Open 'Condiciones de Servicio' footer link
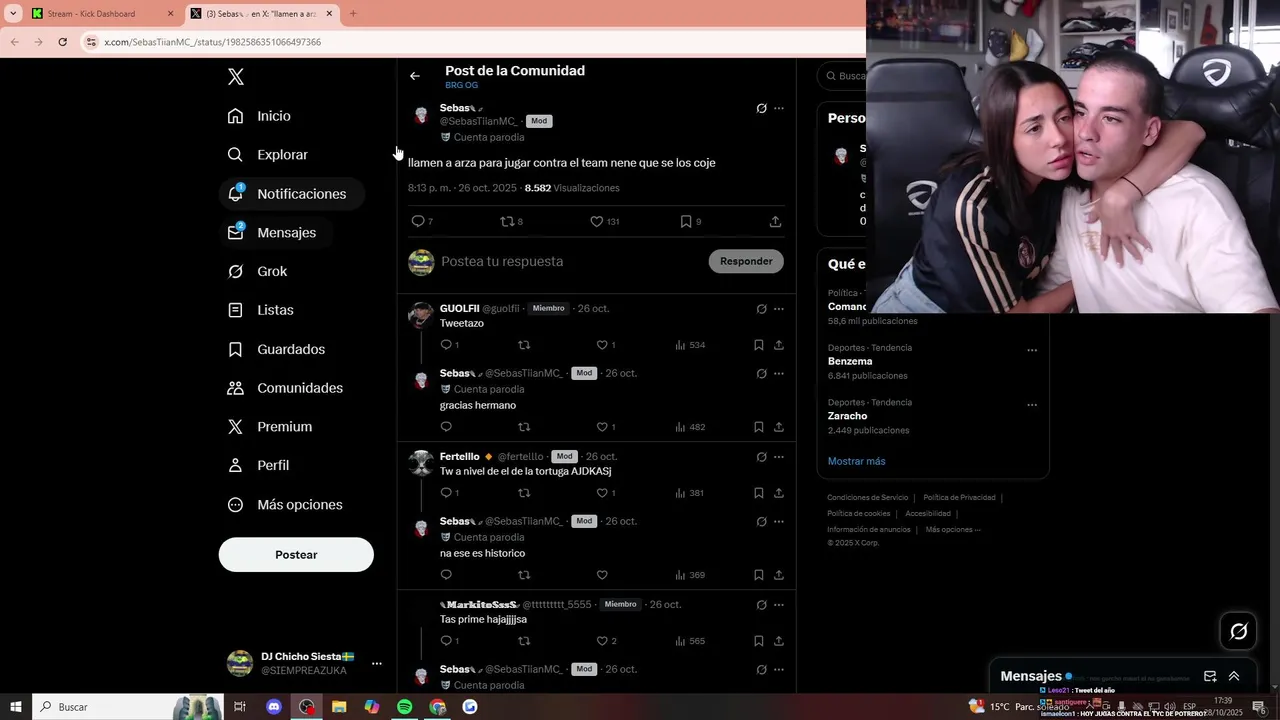 pos(868,498)
